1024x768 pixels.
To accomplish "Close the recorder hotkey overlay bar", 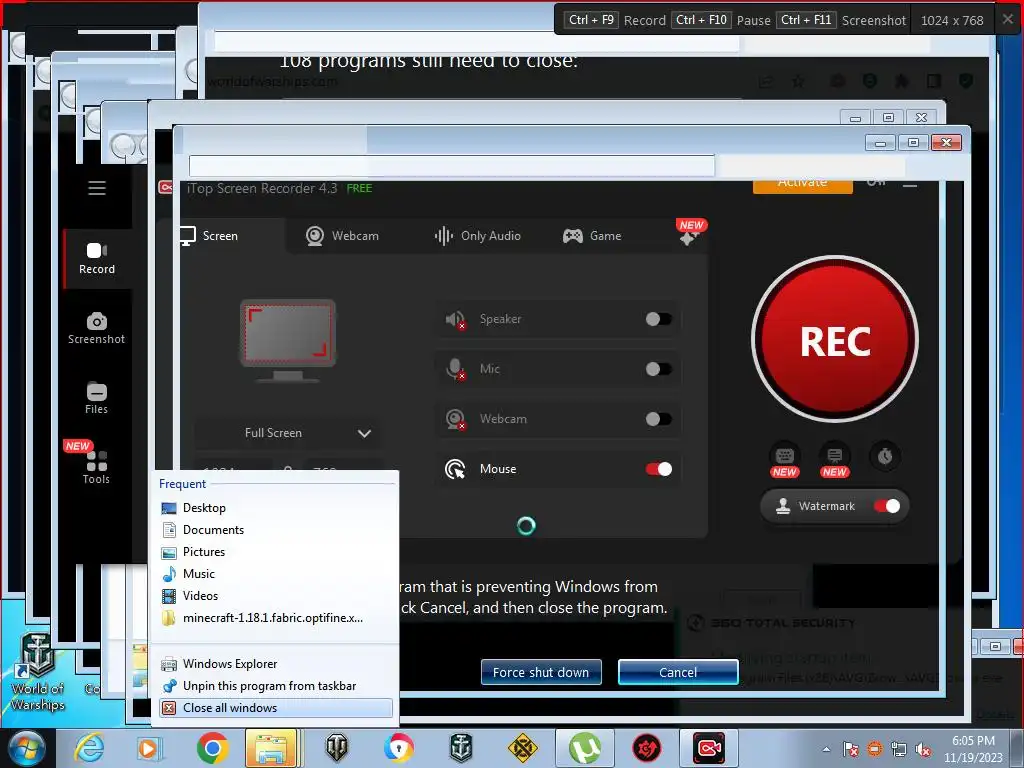I will coord(1008,20).
